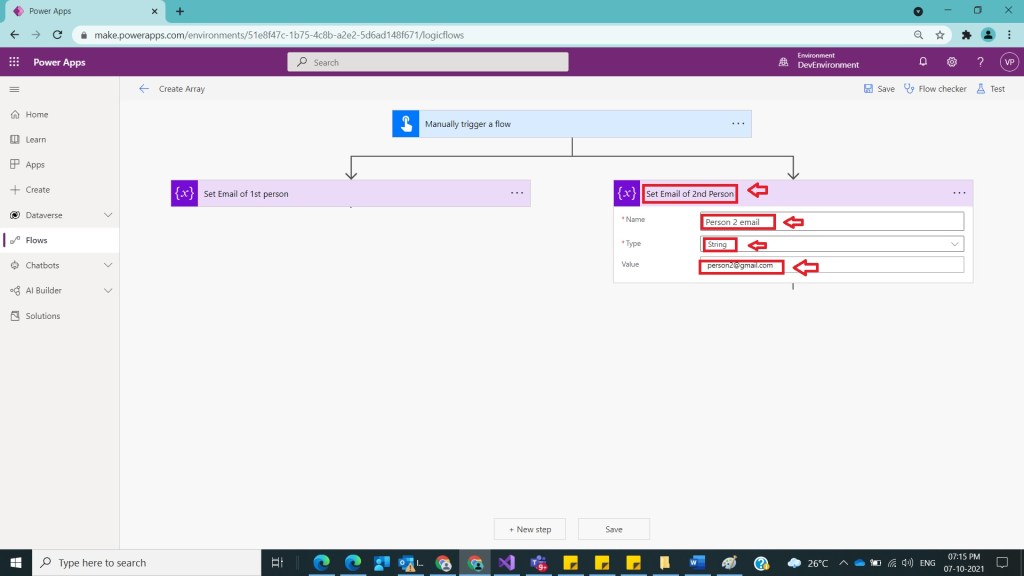Collapse the left navigation hamburger menu

tap(14, 89)
